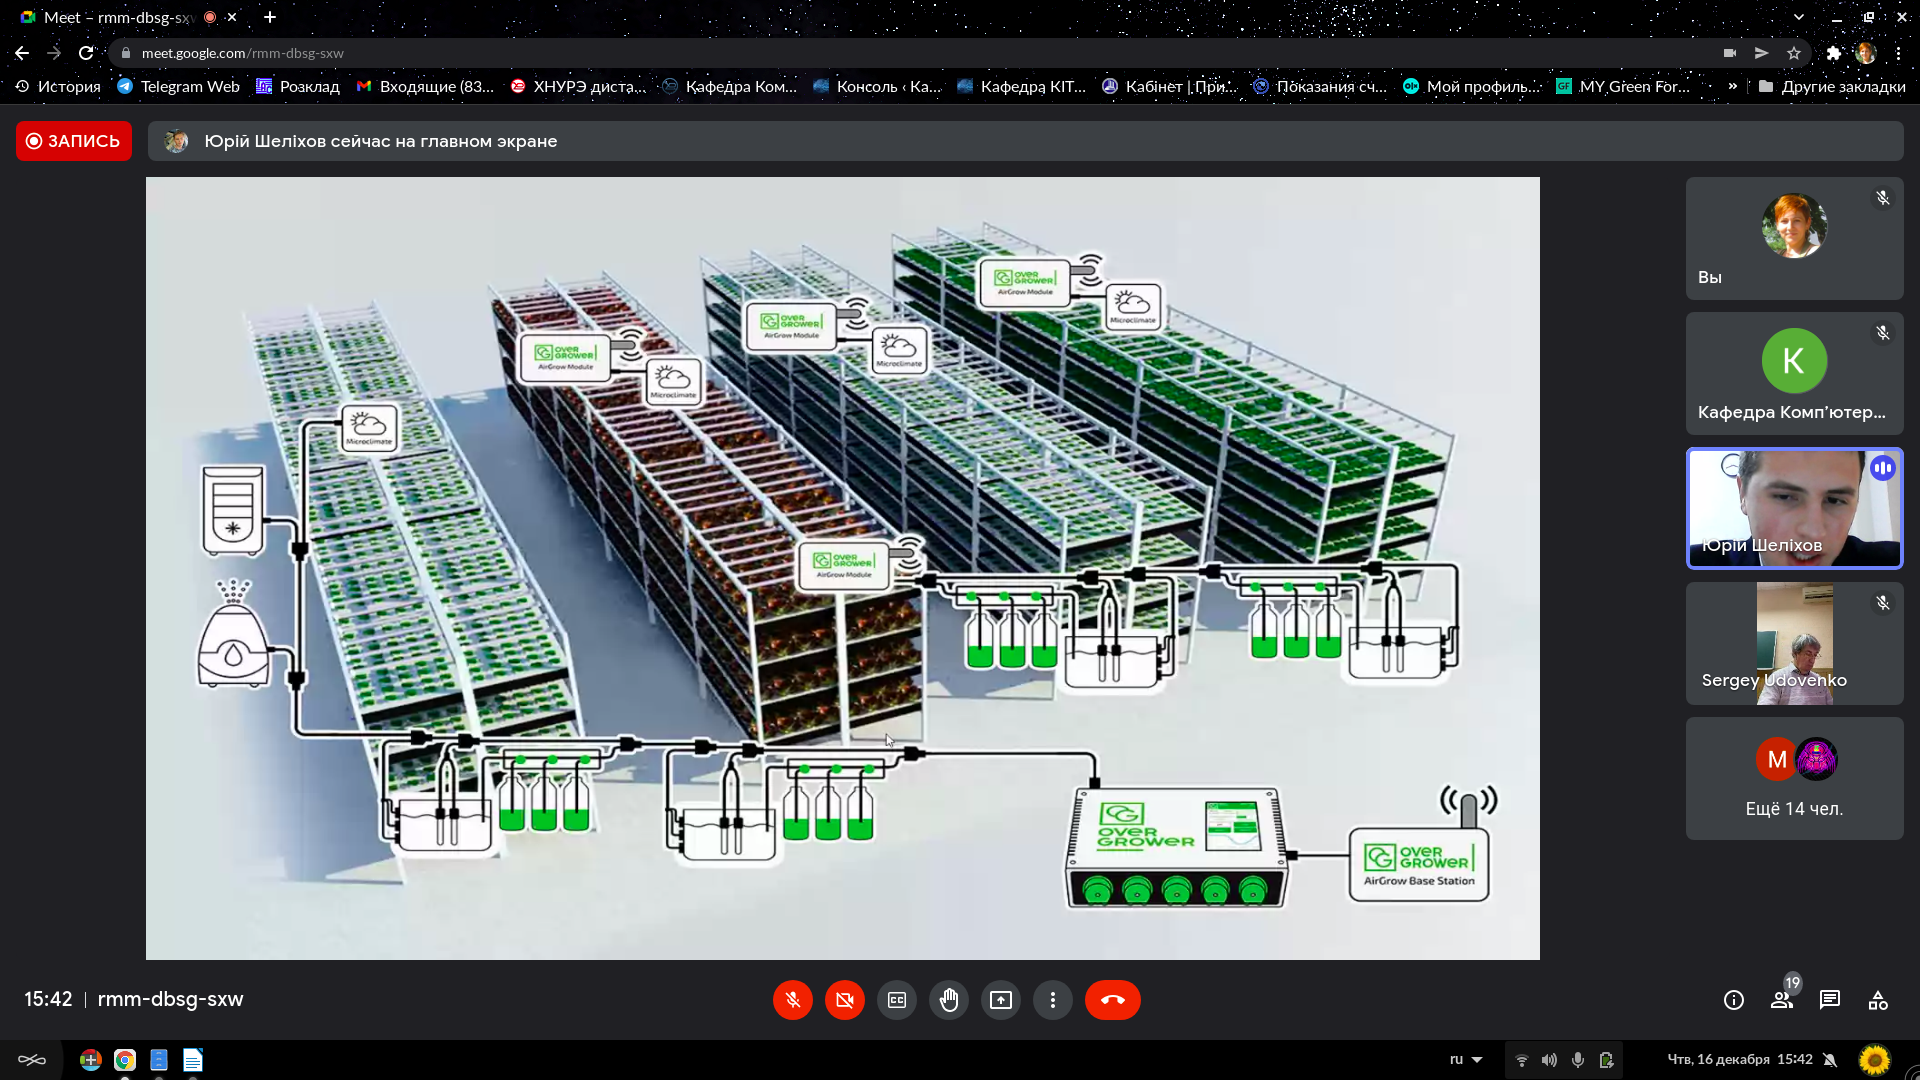
Task: Click the ЗАПИСЬ recording indicator
Action: pos(74,141)
